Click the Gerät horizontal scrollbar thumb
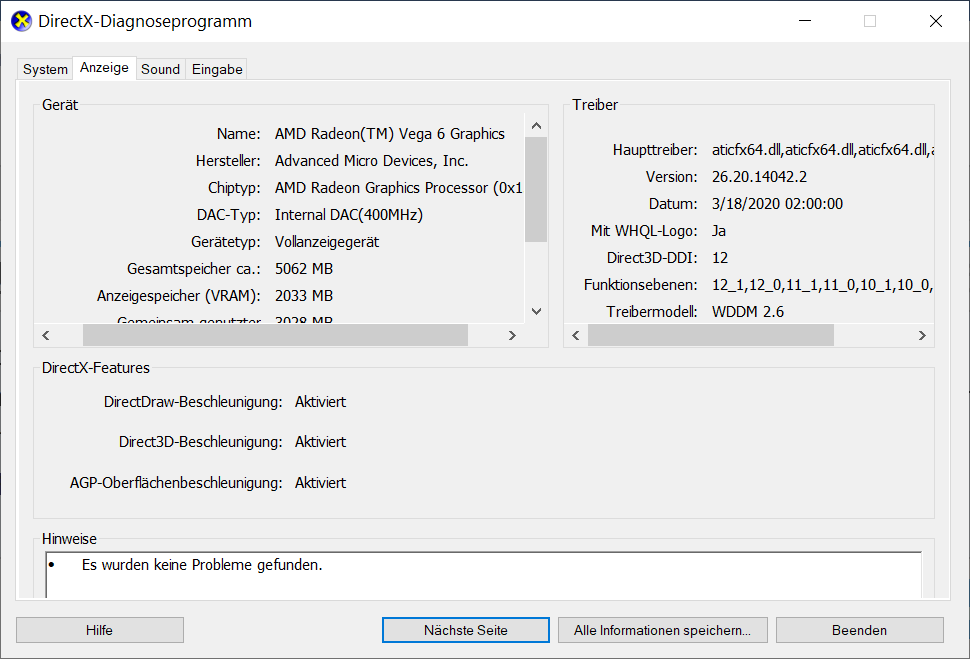Viewport: 970px width, 659px height. (275, 335)
